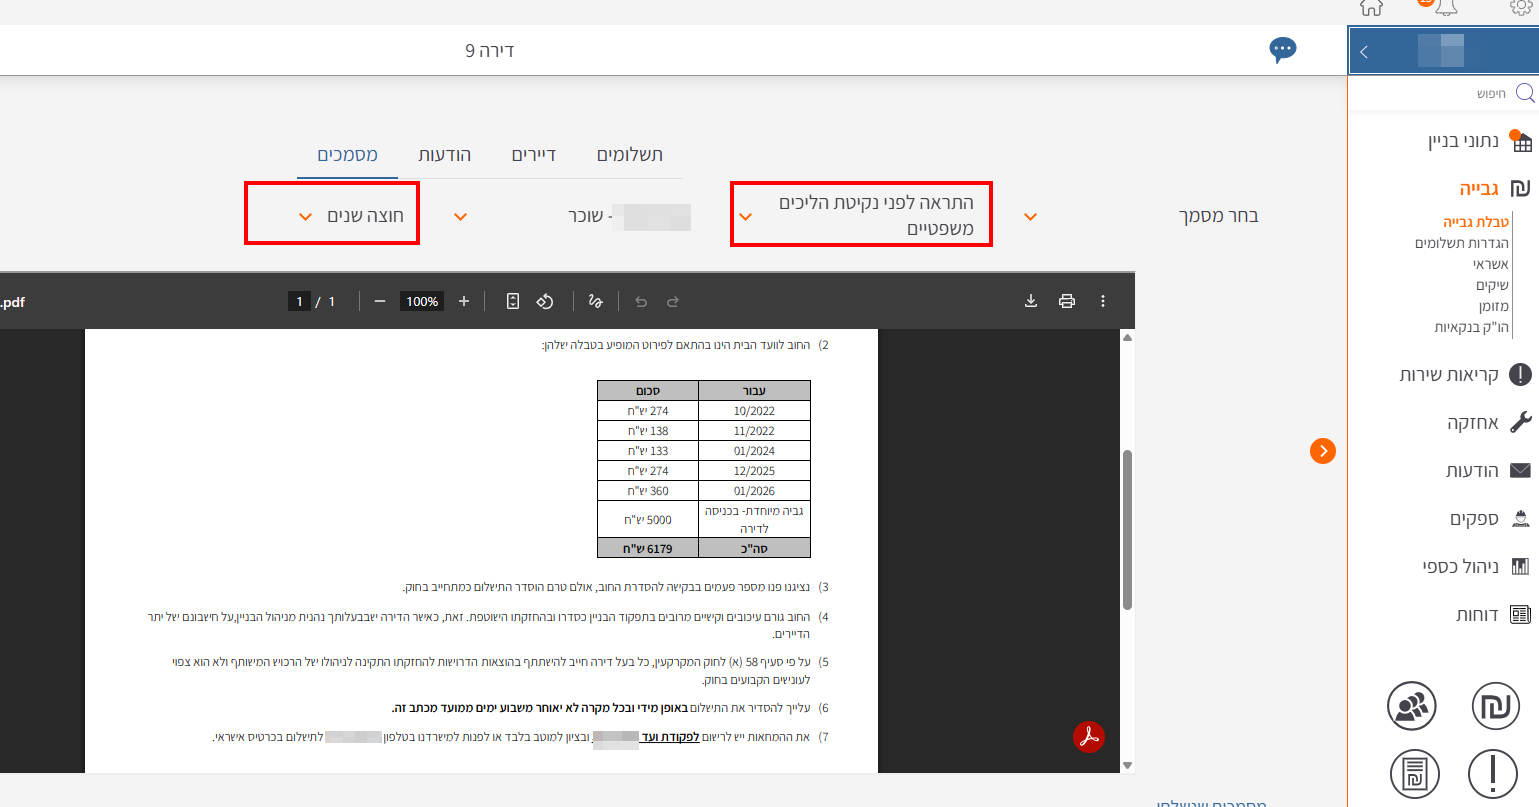Image resolution: width=1539 pixels, height=807 pixels.
Task: Click the PDF viewer vertical scrollbar
Action: pos(1128,530)
